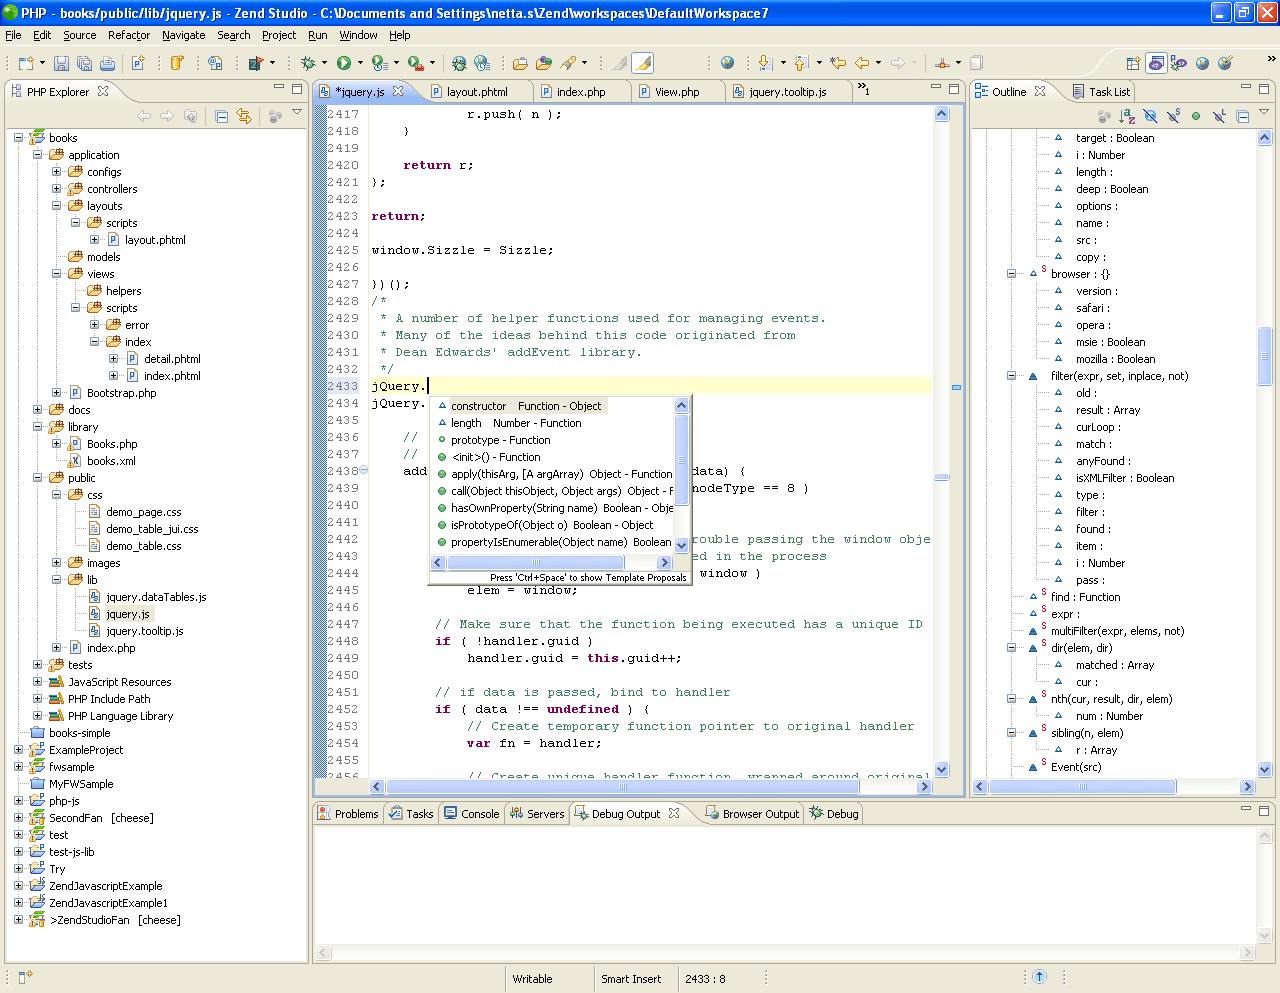1280x993 pixels.
Task: Select find : Function in Outline
Action: tap(1085, 597)
